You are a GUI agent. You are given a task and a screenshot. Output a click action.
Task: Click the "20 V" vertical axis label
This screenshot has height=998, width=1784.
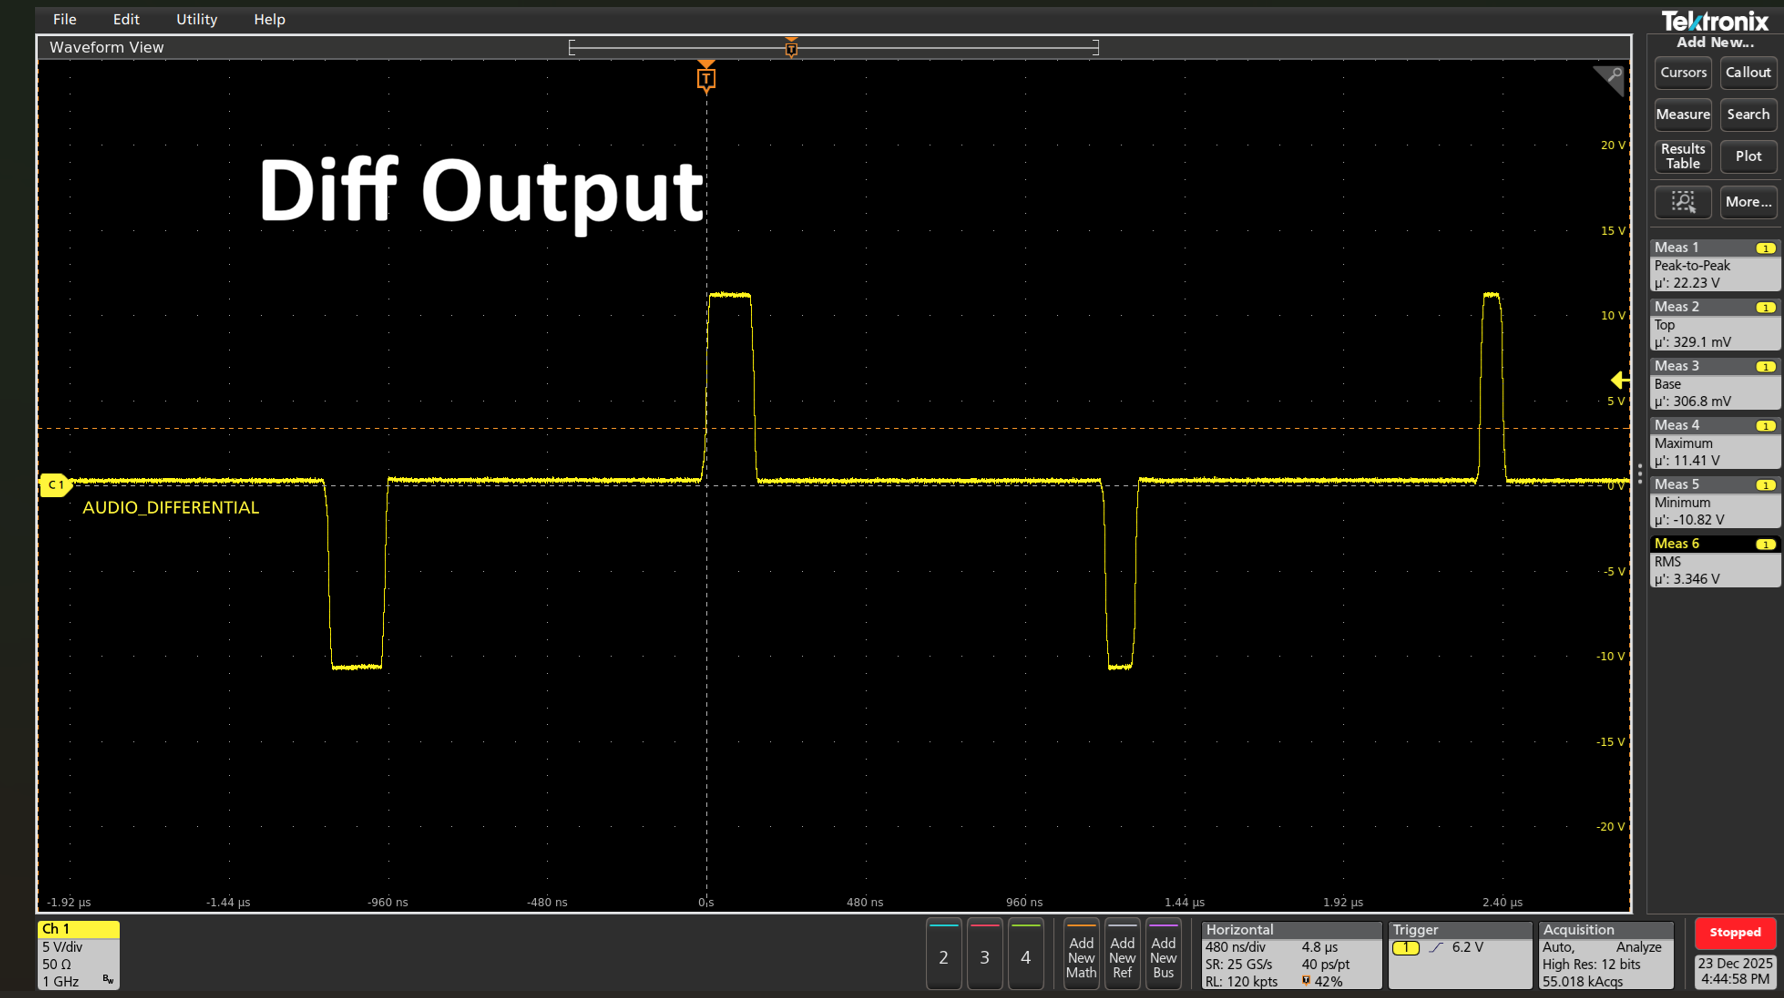coord(1613,145)
